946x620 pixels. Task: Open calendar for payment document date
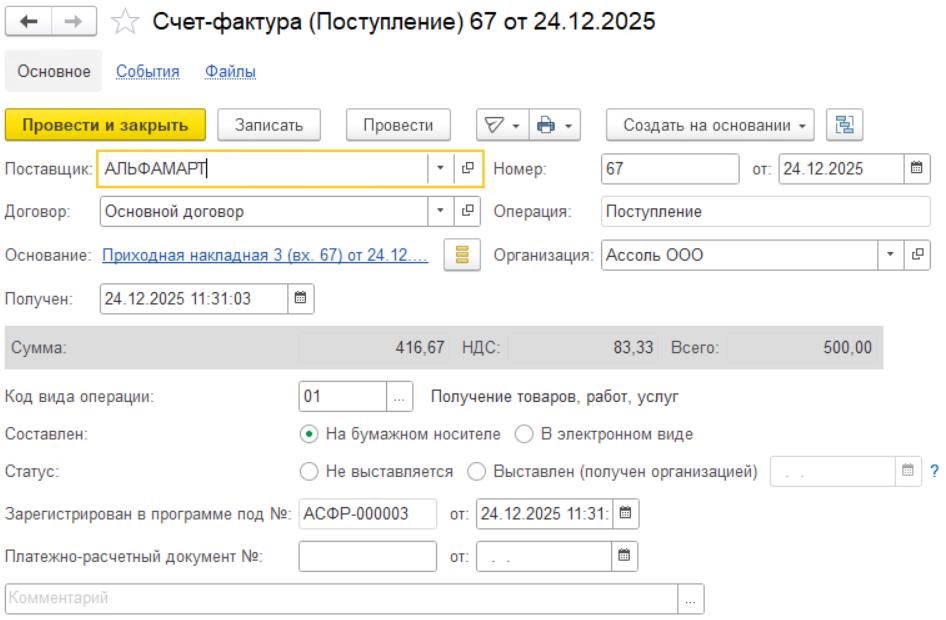click(624, 556)
